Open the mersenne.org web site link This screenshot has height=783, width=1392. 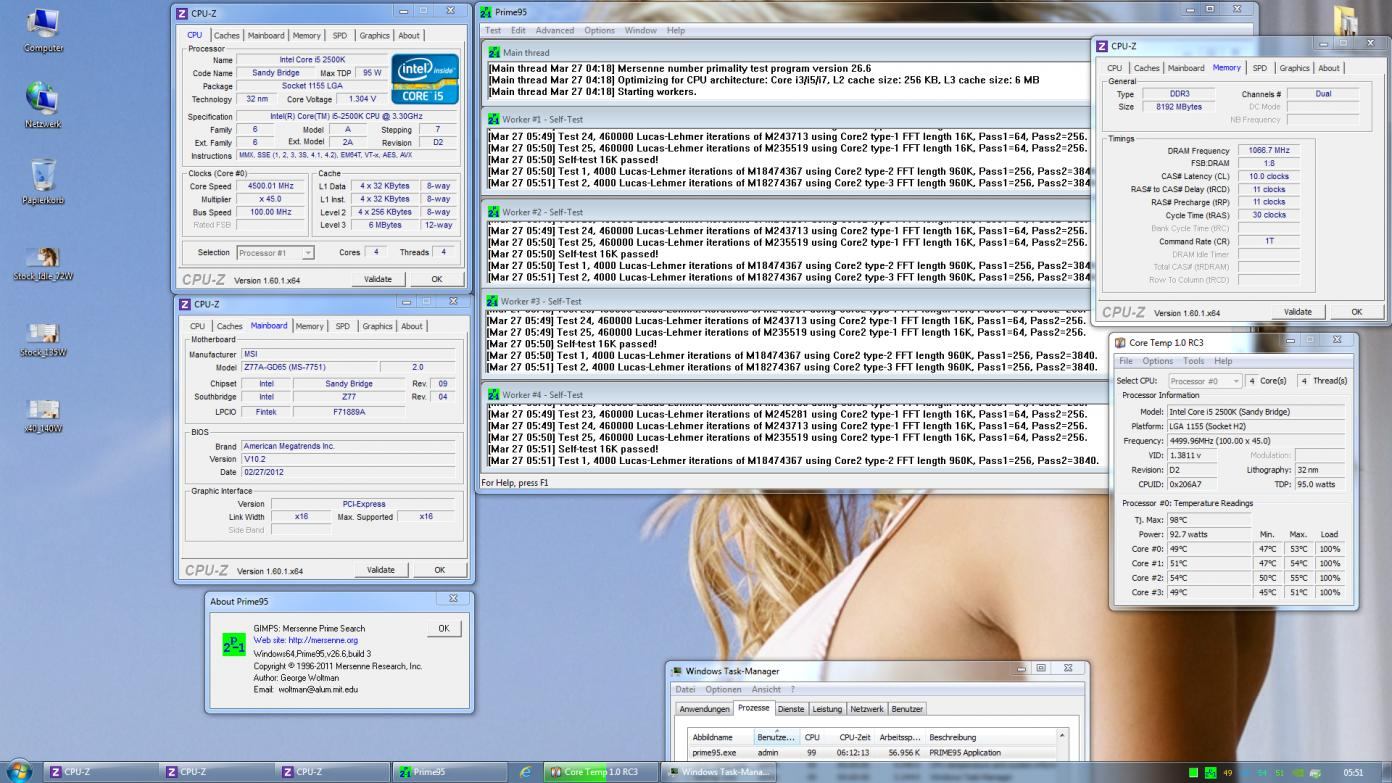306,640
